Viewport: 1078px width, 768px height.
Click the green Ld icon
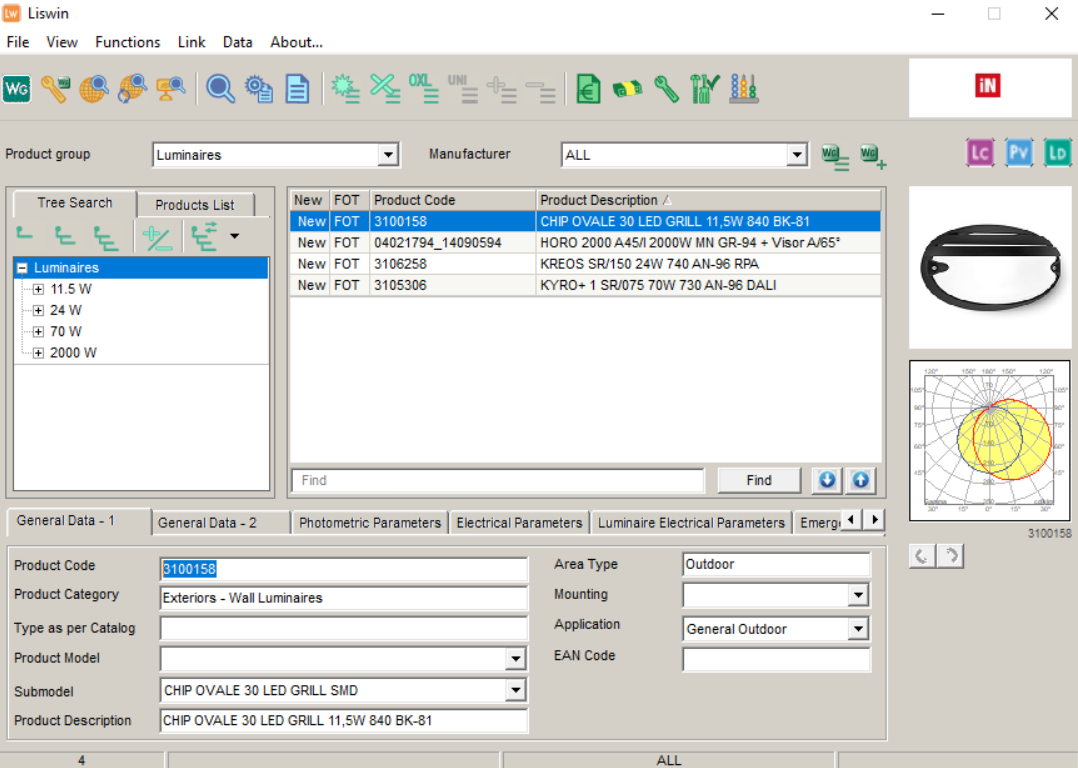[1057, 153]
